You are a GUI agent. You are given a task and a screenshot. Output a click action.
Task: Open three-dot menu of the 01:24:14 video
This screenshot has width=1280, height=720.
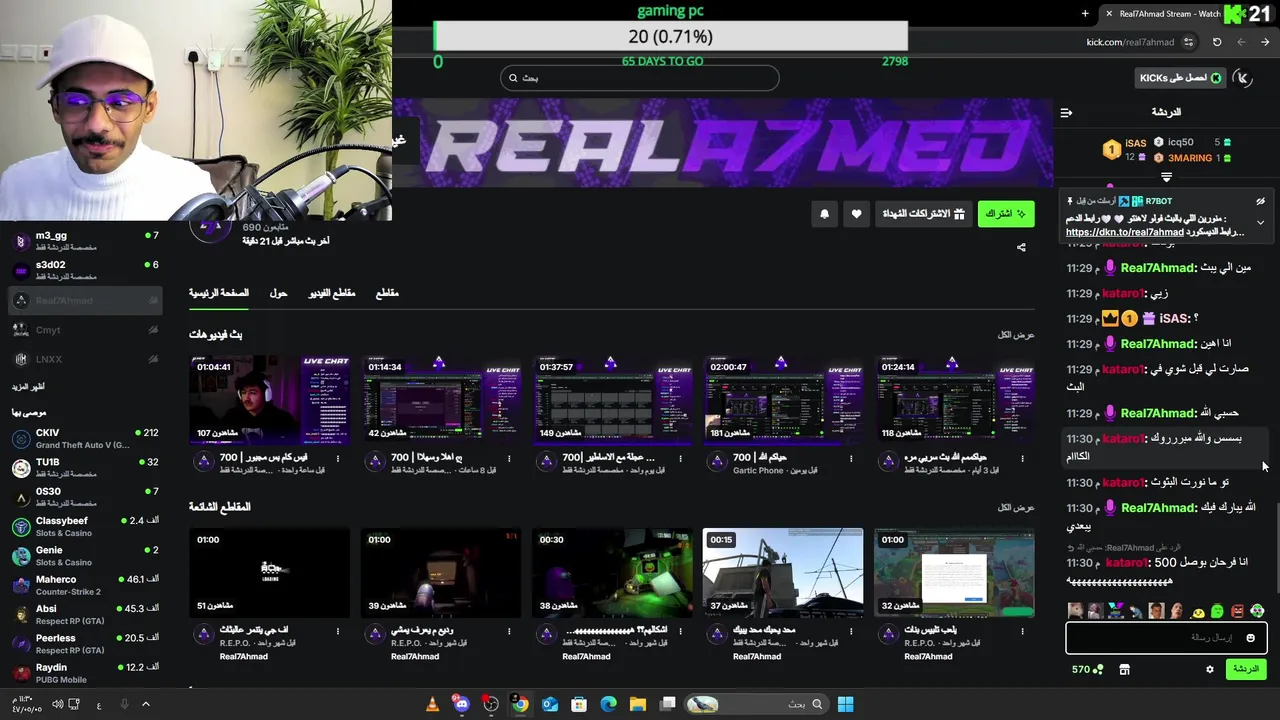coord(1022,459)
